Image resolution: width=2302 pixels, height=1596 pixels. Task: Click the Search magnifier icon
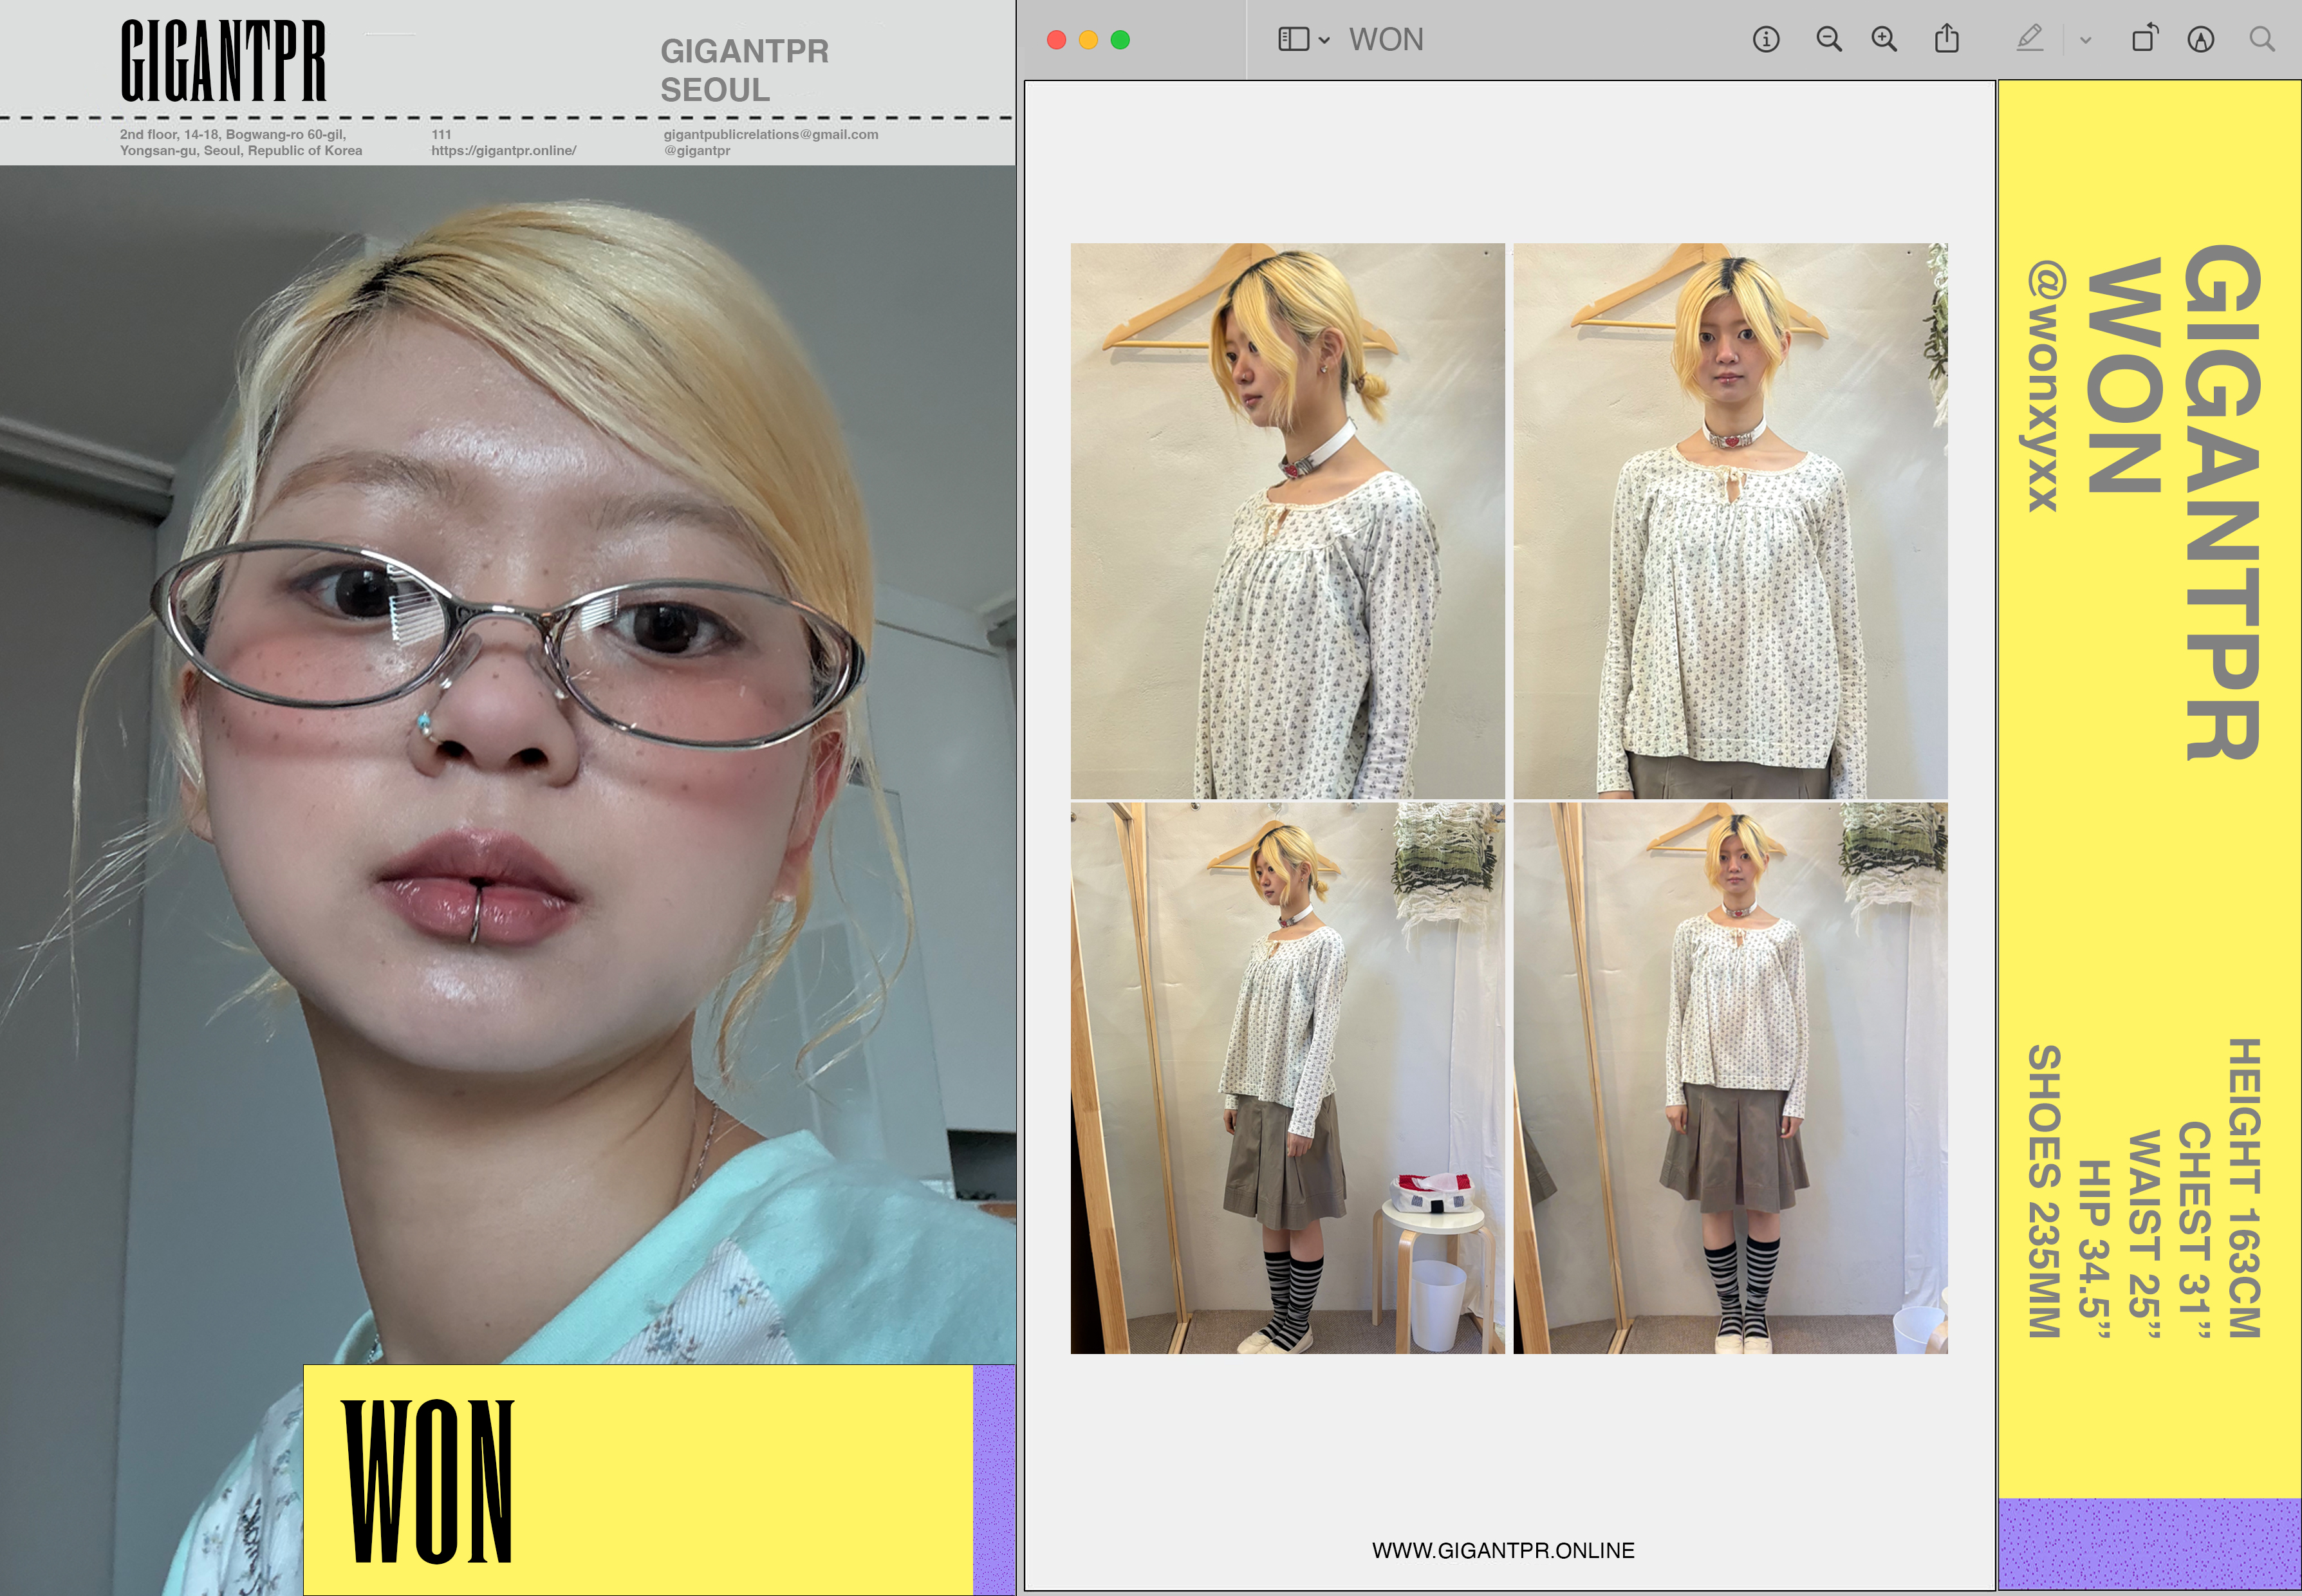tap(2262, 40)
